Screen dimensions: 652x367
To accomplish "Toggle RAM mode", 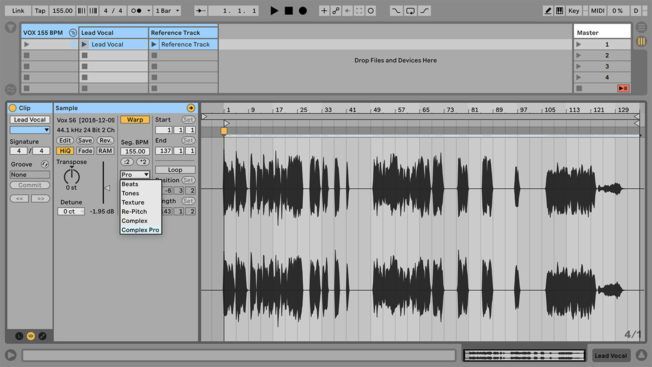I will point(105,151).
